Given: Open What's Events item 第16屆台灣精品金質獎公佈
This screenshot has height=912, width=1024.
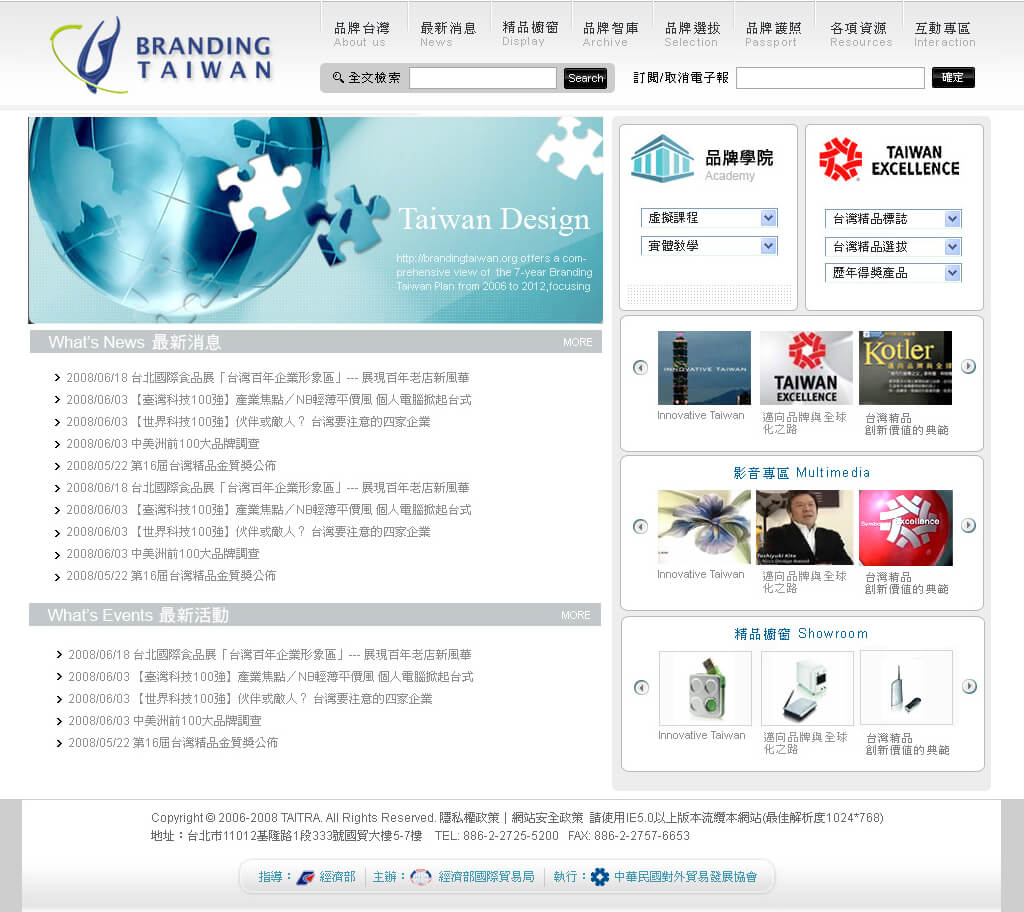Looking at the screenshot, I should [x=173, y=743].
